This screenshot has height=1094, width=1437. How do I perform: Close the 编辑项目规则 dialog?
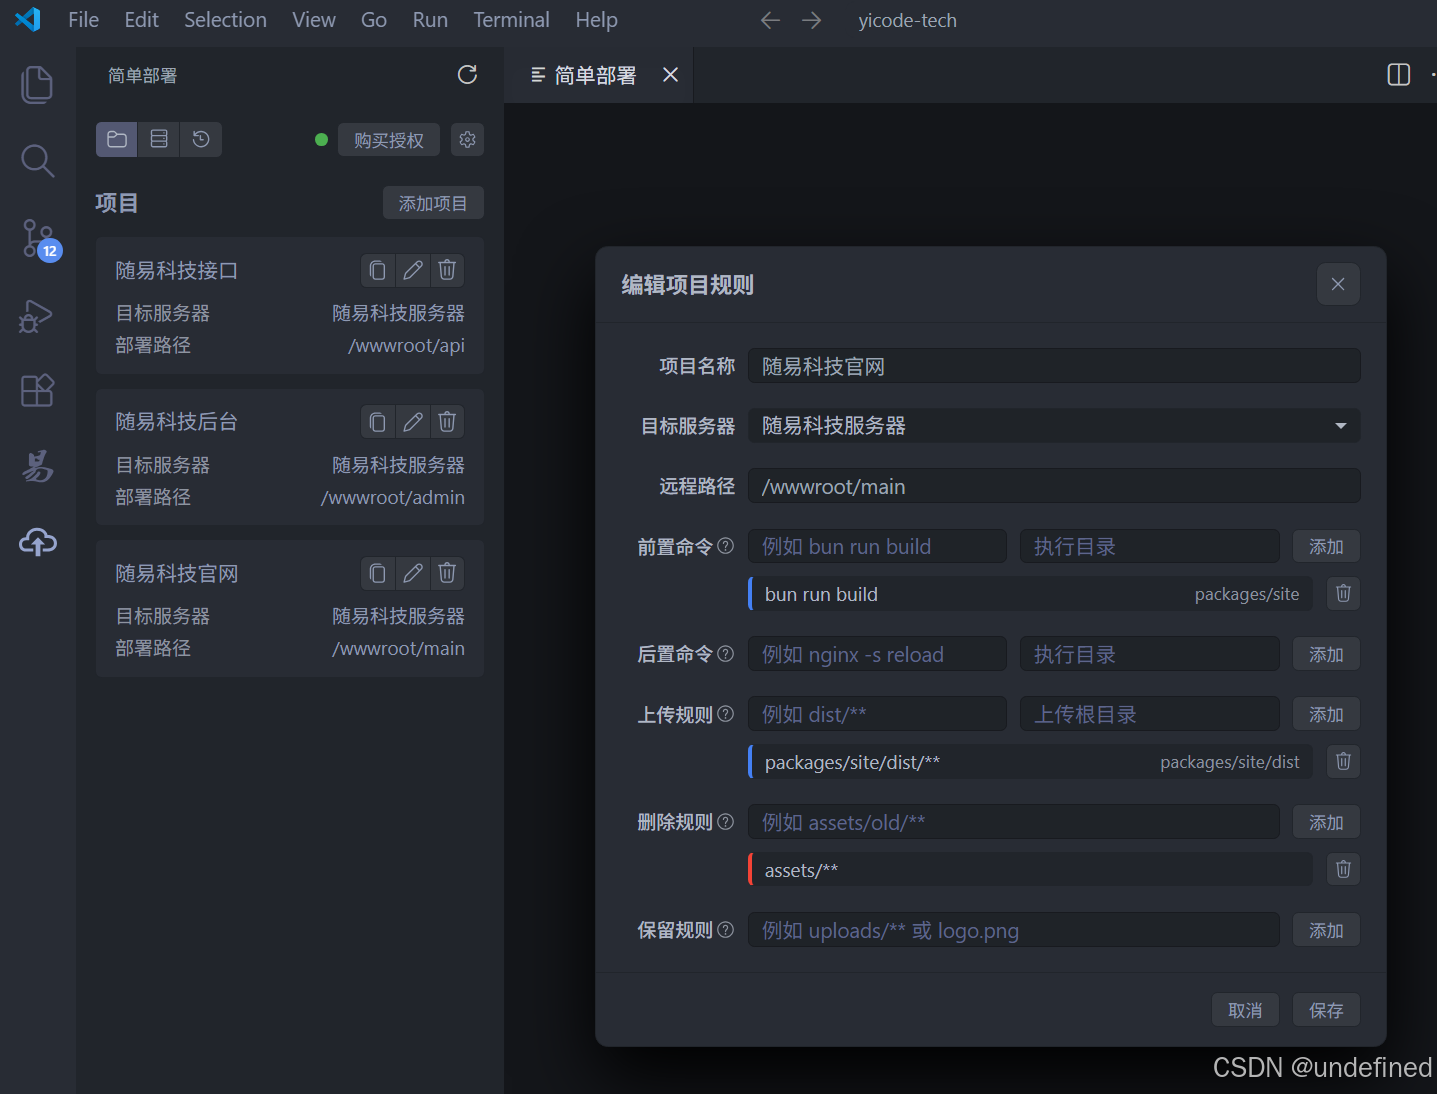(x=1338, y=285)
